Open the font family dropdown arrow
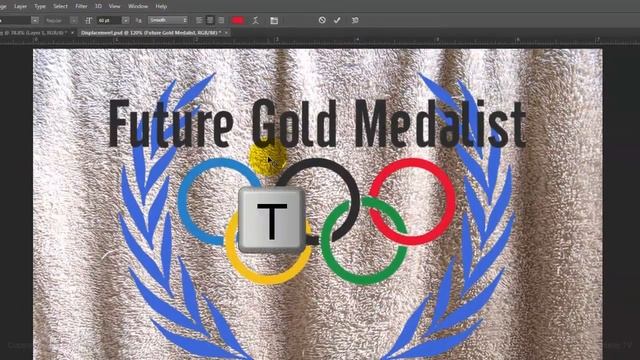This screenshot has width=640, height=360. point(35,20)
